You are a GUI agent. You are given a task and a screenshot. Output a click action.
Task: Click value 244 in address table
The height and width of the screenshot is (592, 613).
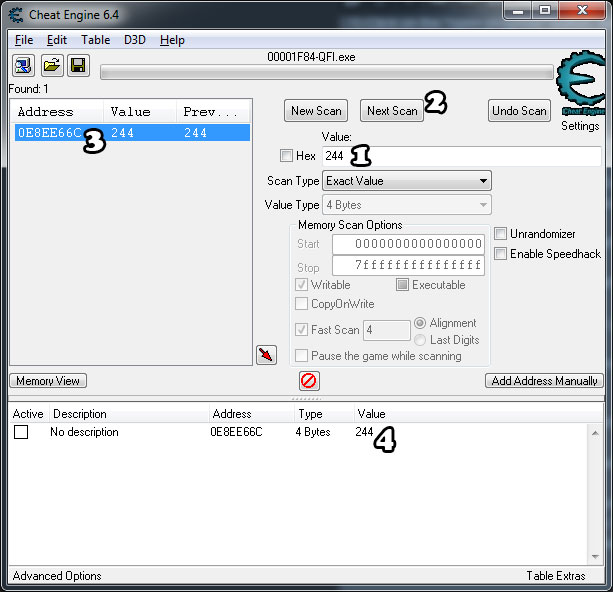click(364, 432)
